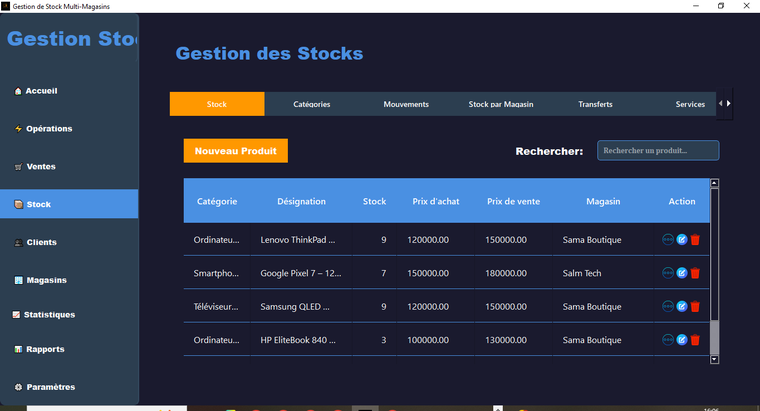
Task: Open the Stock par Magasin tab
Action: (500, 104)
